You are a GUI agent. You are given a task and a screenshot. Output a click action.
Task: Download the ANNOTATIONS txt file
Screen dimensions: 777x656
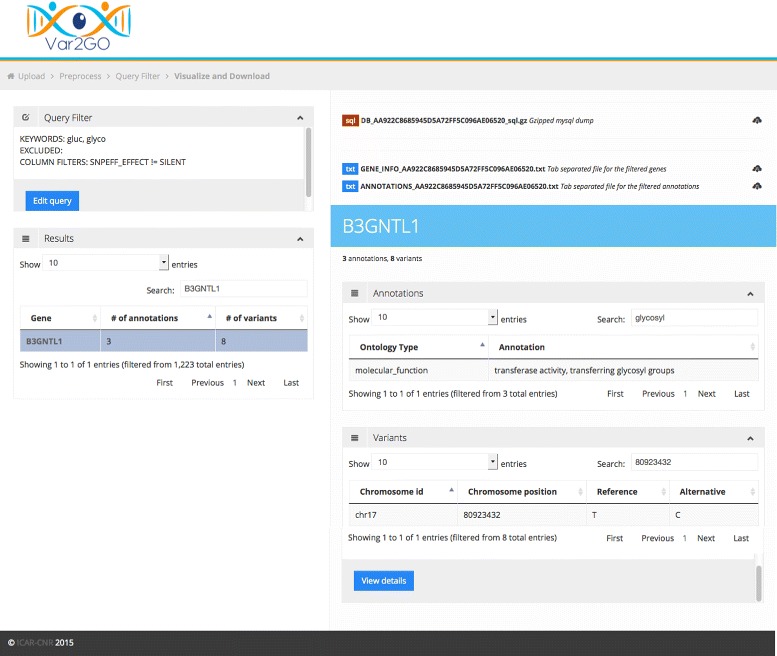click(757, 186)
